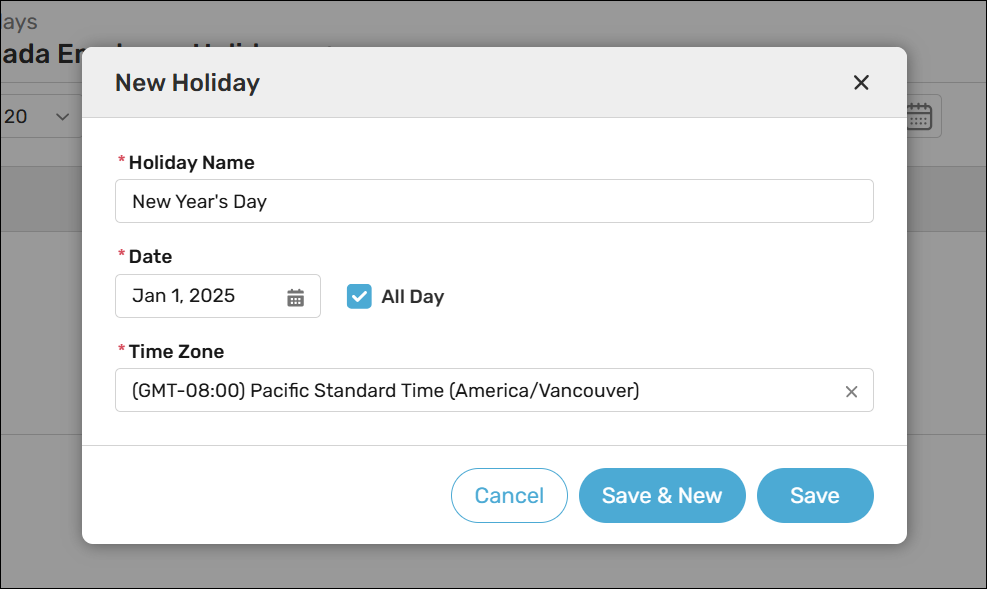
Task: Click the partially hidden page heading
Action: pyautogui.click(x=40, y=54)
